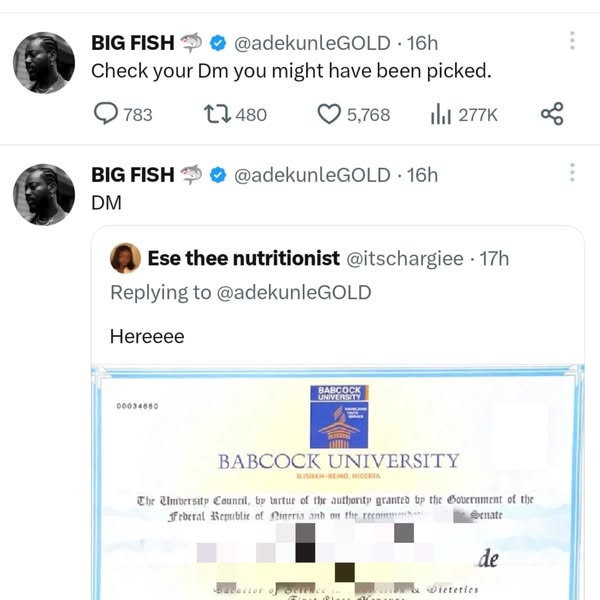Click verified badge on first tweet

tap(218, 43)
